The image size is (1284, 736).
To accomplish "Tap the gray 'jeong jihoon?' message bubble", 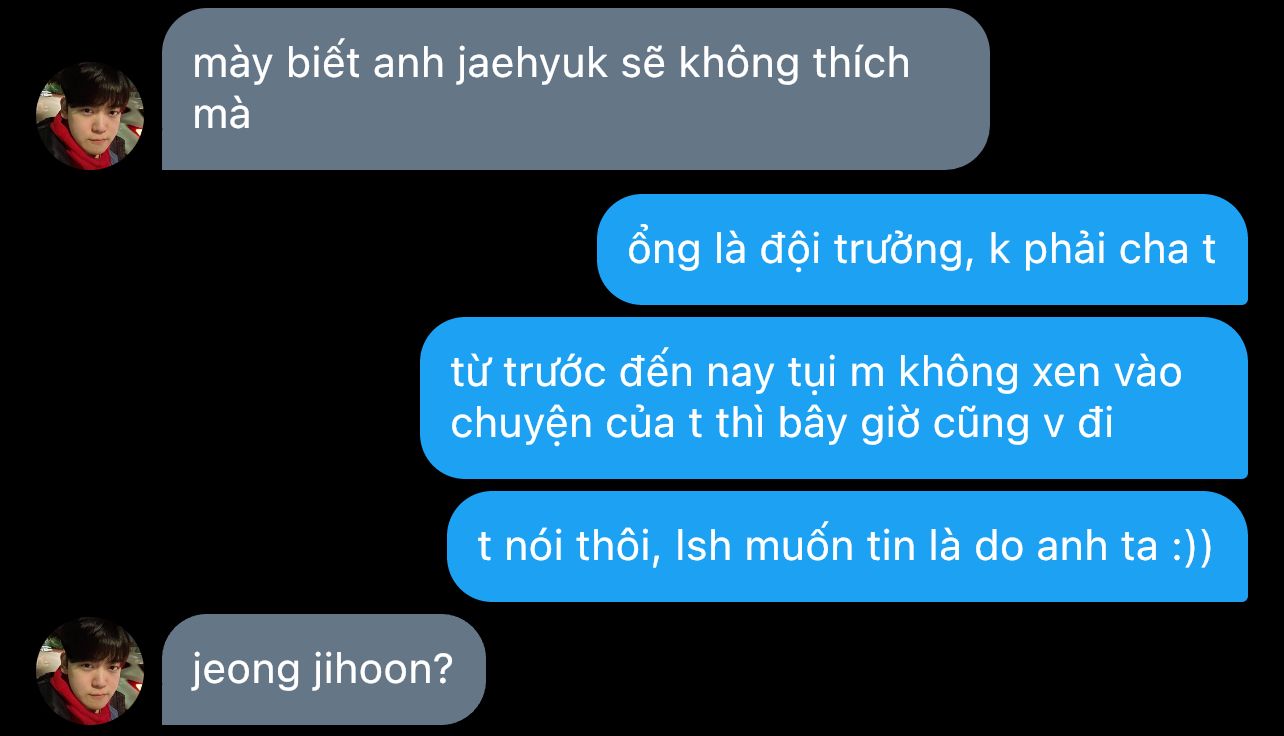I will [323, 669].
